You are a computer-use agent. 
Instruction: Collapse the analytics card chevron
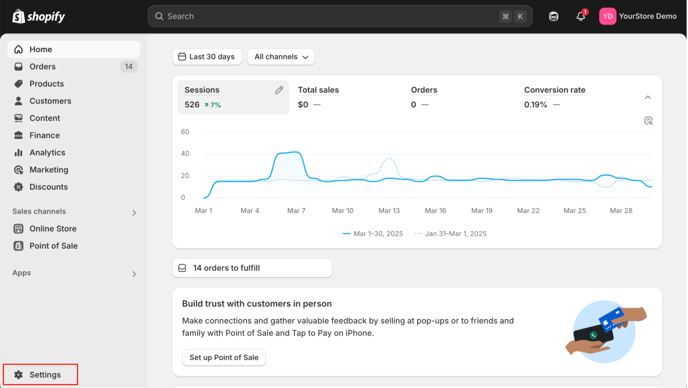point(648,97)
